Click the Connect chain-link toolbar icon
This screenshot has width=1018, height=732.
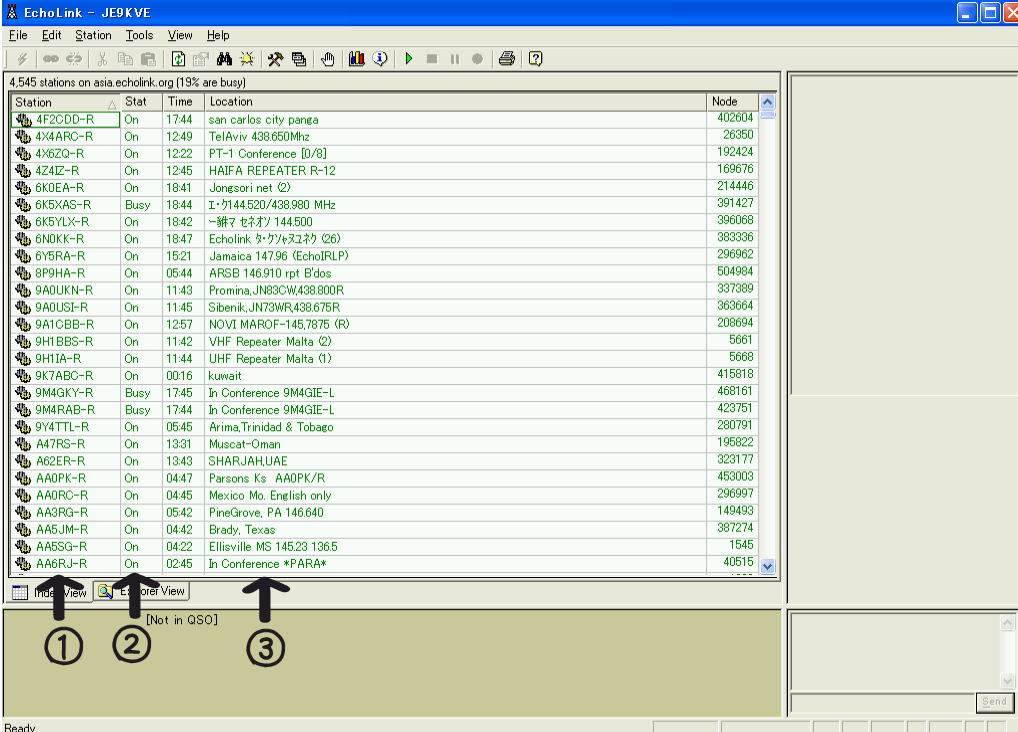pos(51,59)
